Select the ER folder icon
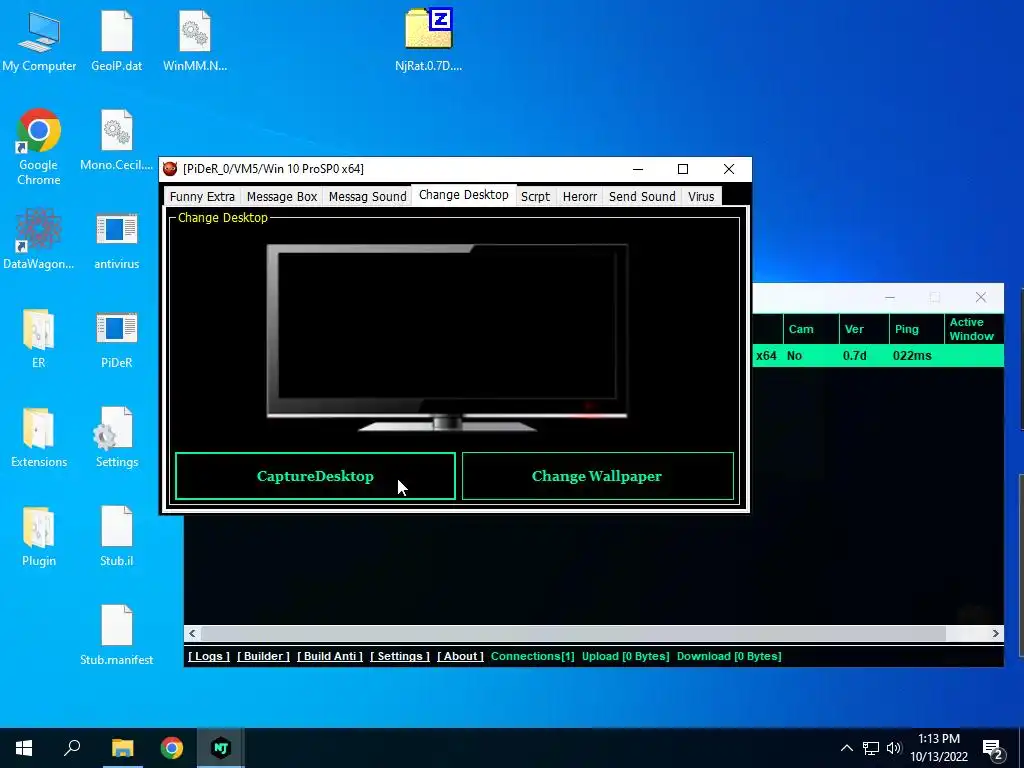 [39, 338]
